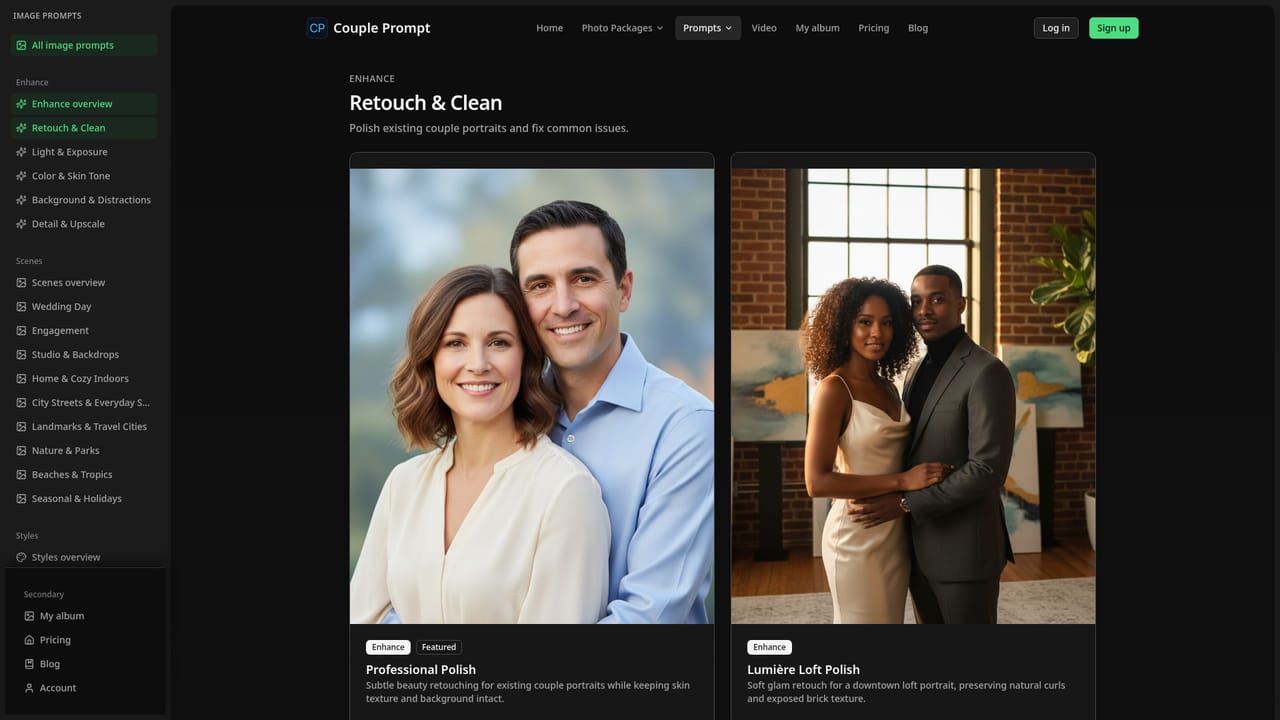This screenshot has height=720, width=1280.
Task: Open Landmarks & Travel Cities scenes
Action: 84,427
